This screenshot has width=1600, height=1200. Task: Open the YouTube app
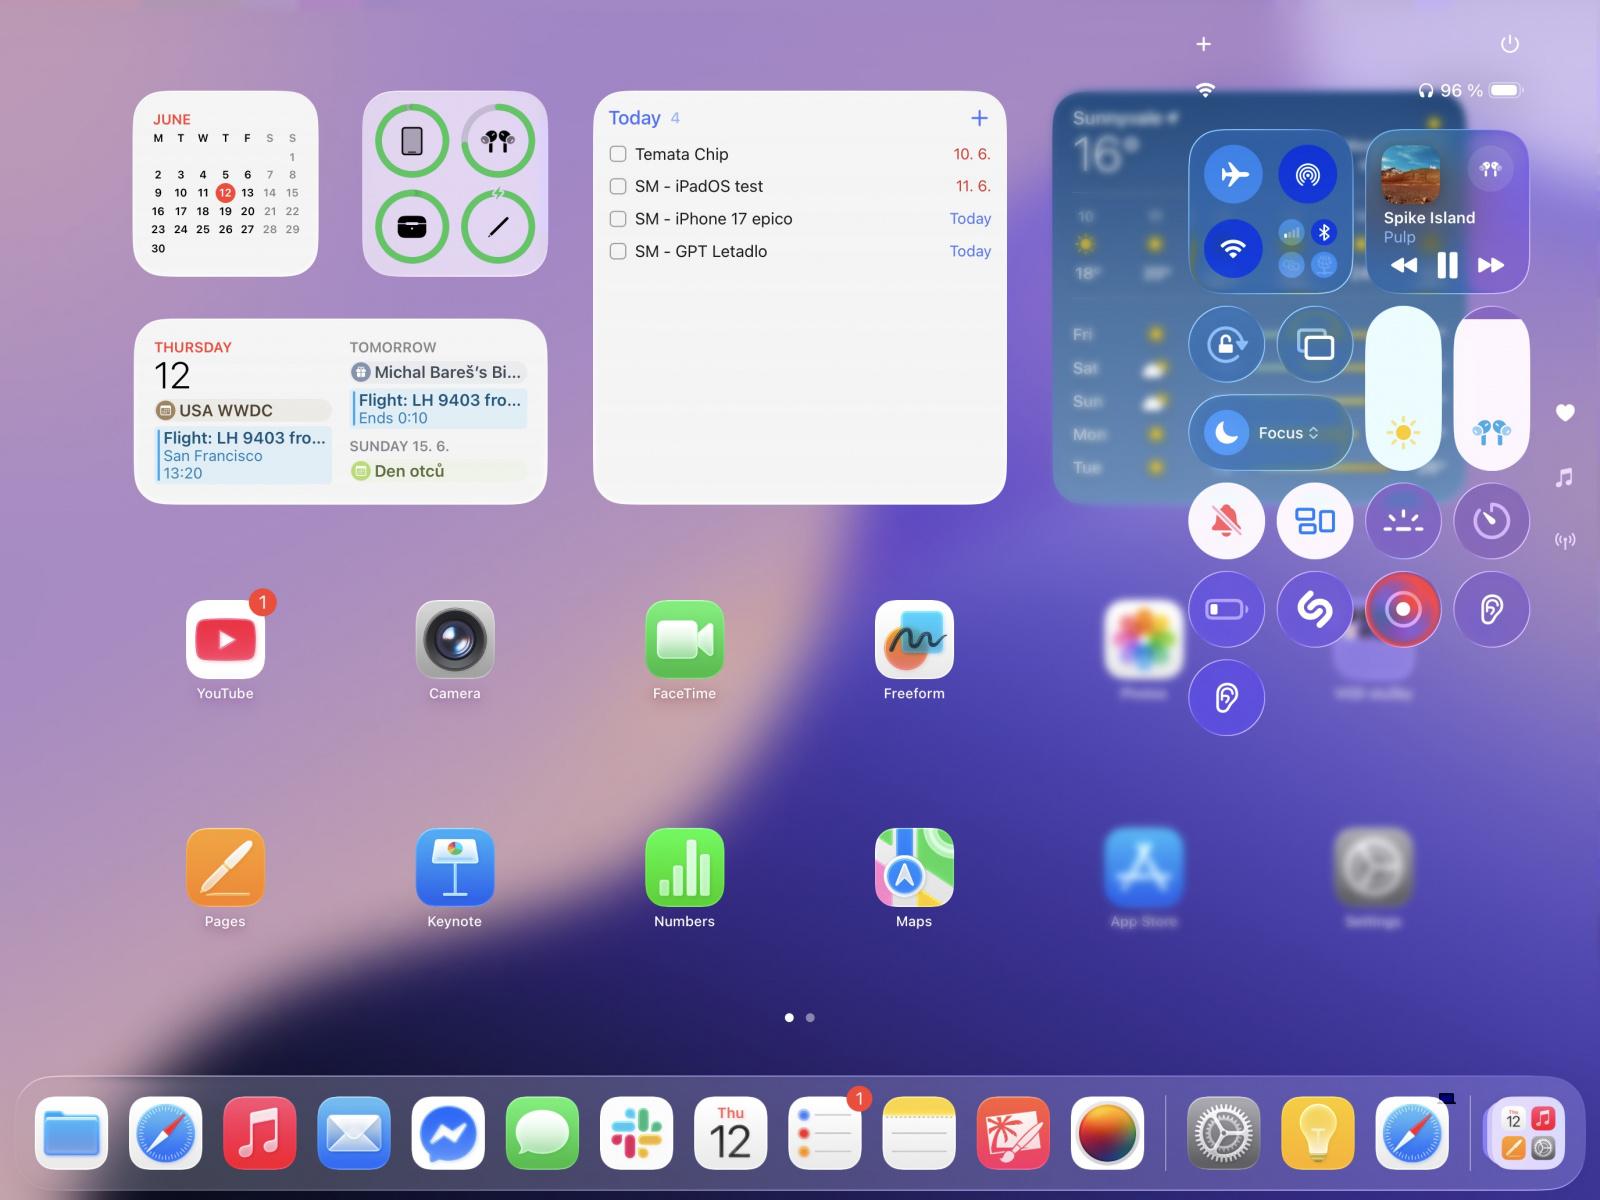[225, 640]
